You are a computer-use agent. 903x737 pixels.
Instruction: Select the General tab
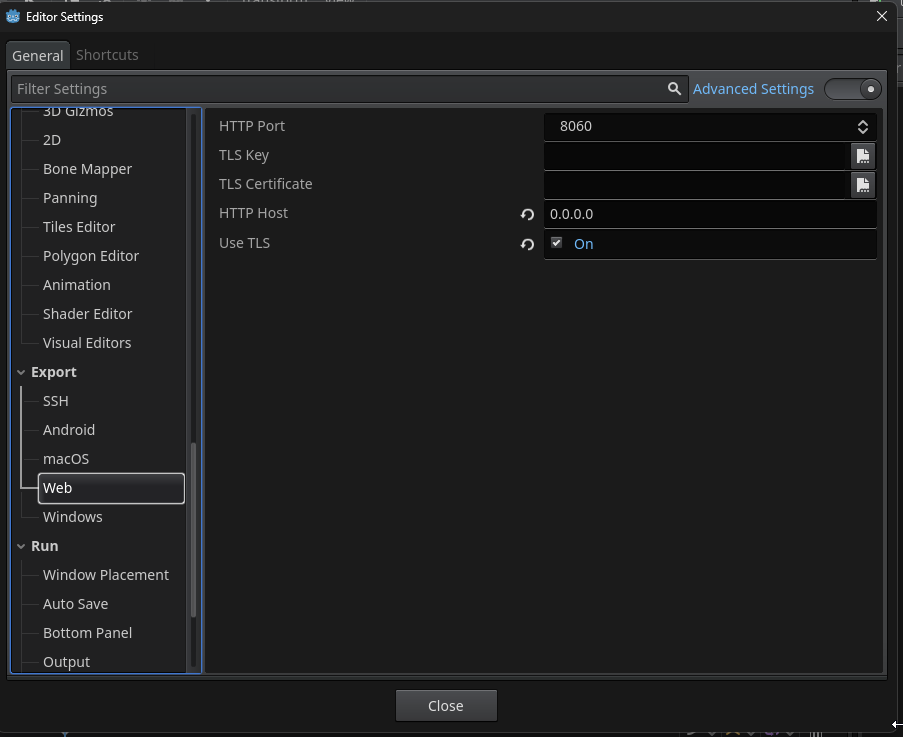(38, 56)
